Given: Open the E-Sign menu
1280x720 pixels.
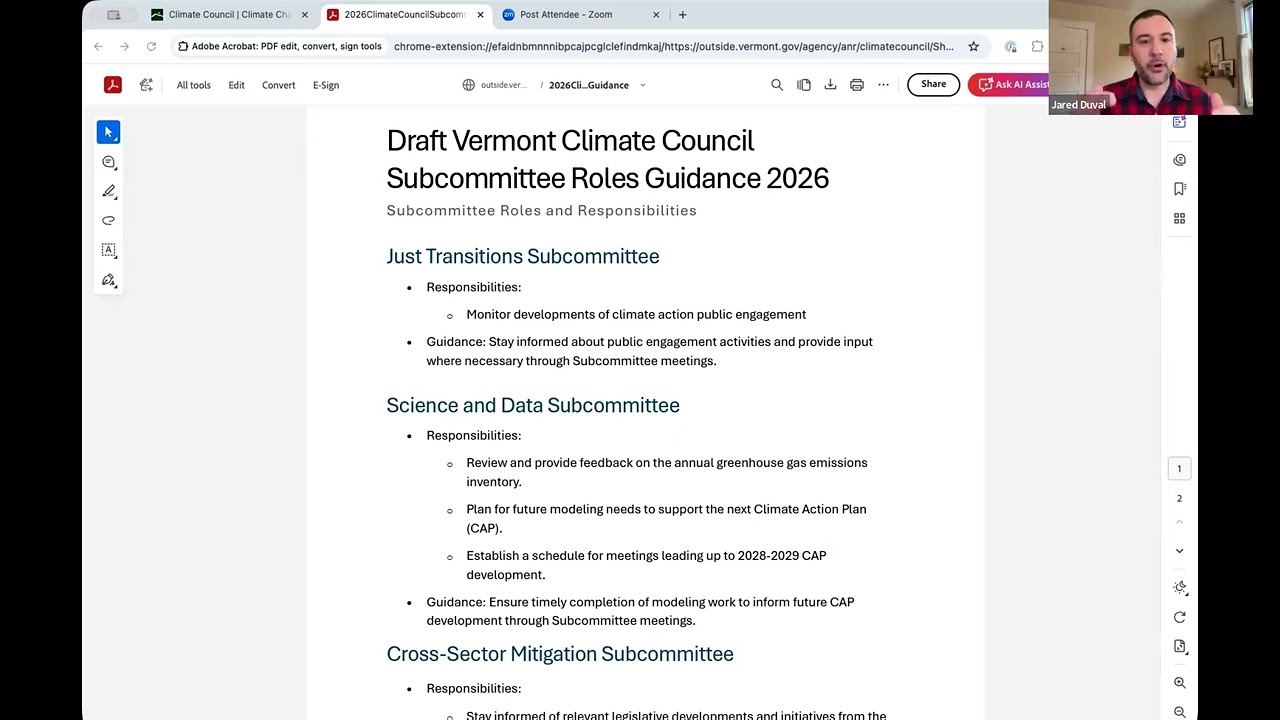Looking at the screenshot, I should (x=326, y=85).
